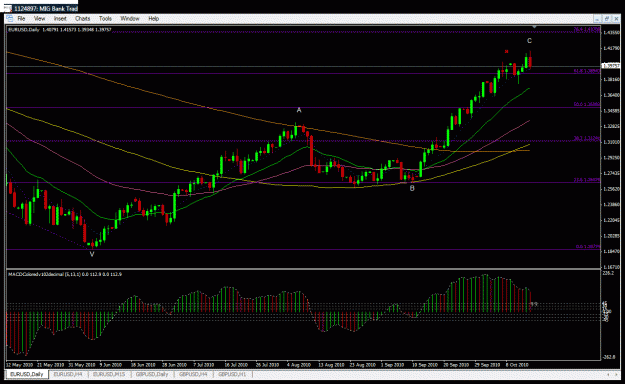Viewport: 625px width, 384px height.
Task: Select the wave label B
Action: click(412, 188)
